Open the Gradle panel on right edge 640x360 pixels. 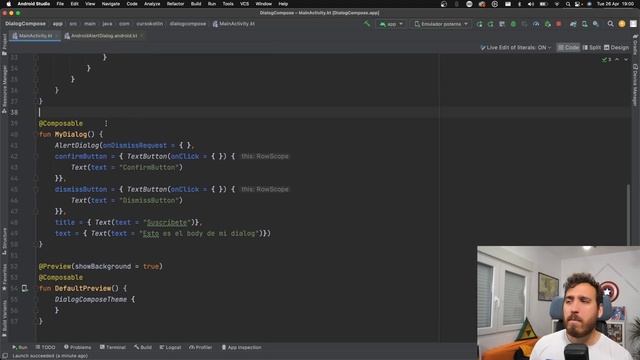(x=635, y=45)
